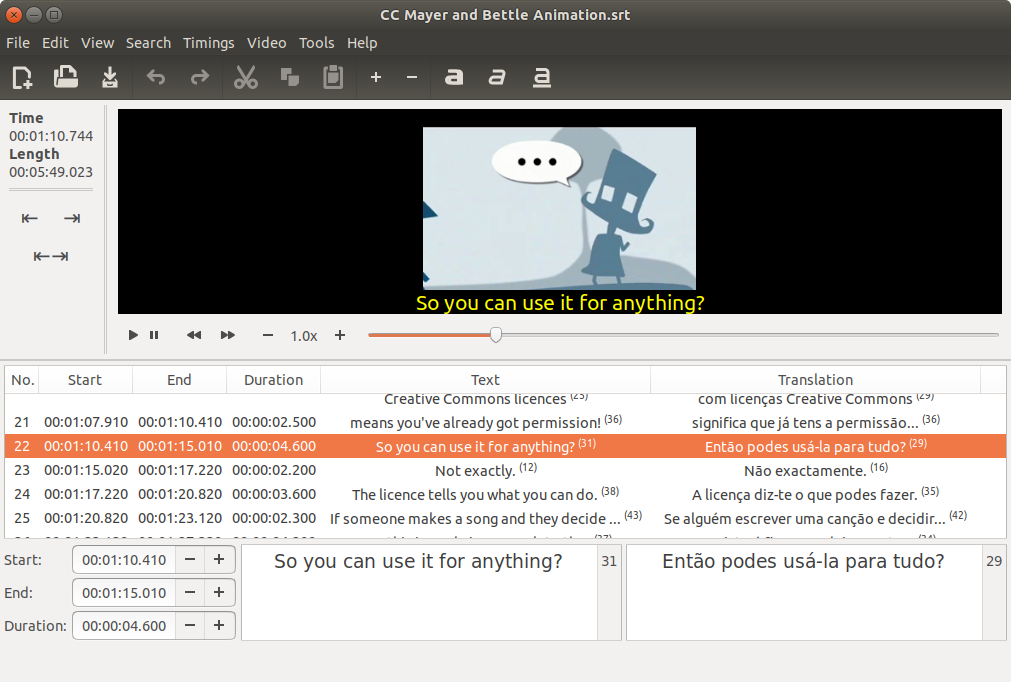Set subtitle end time from video position
This screenshot has width=1011, height=682.
click(71, 218)
